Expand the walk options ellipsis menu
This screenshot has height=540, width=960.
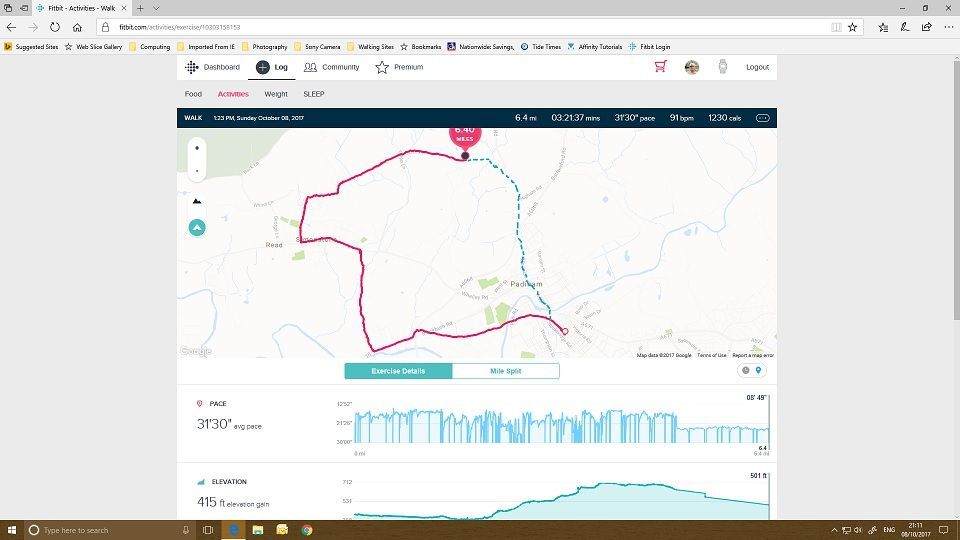[763, 118]
